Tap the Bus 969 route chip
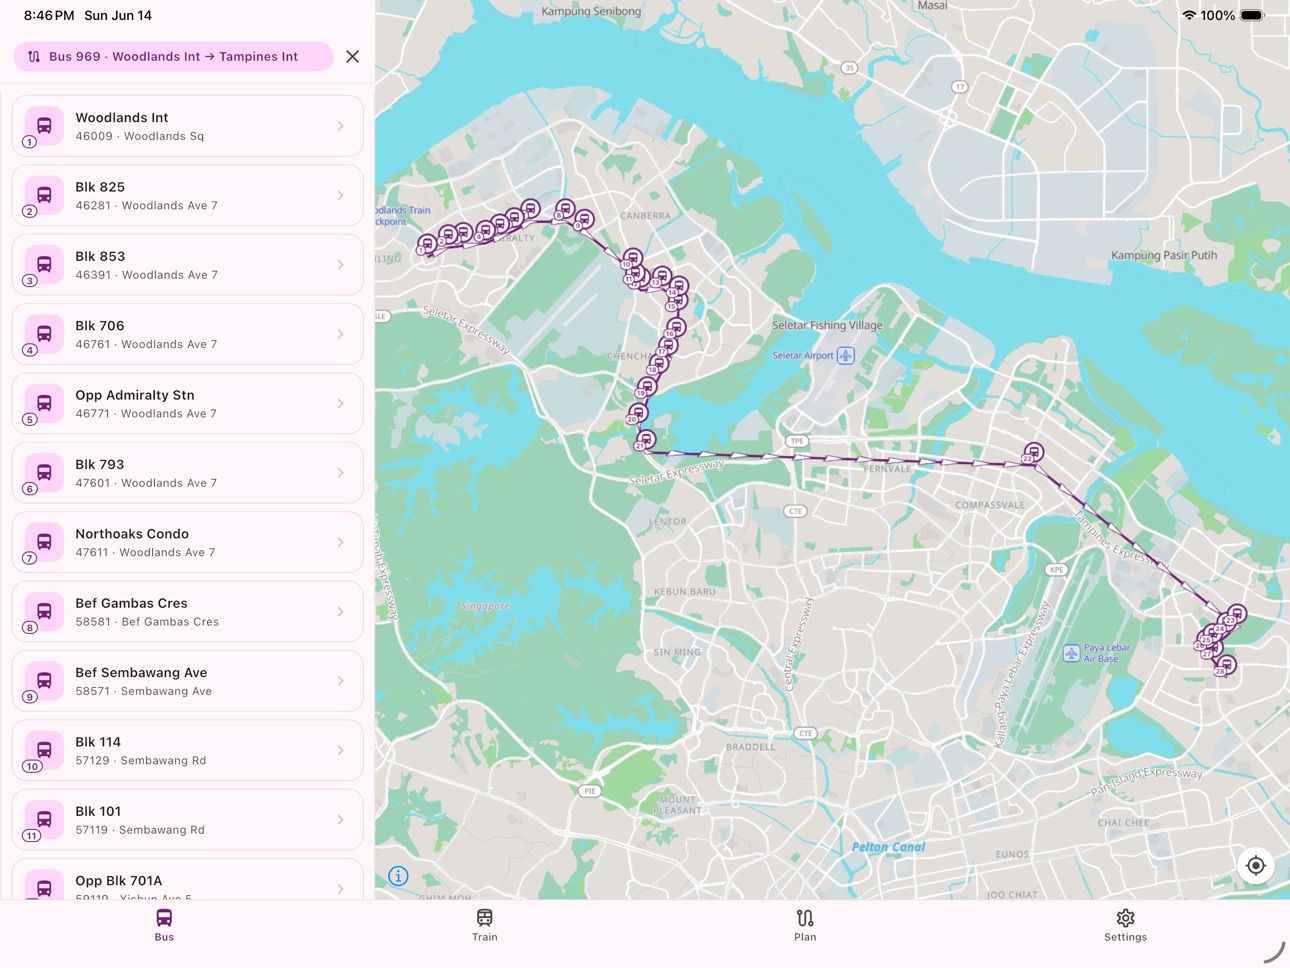 (173, 57)
